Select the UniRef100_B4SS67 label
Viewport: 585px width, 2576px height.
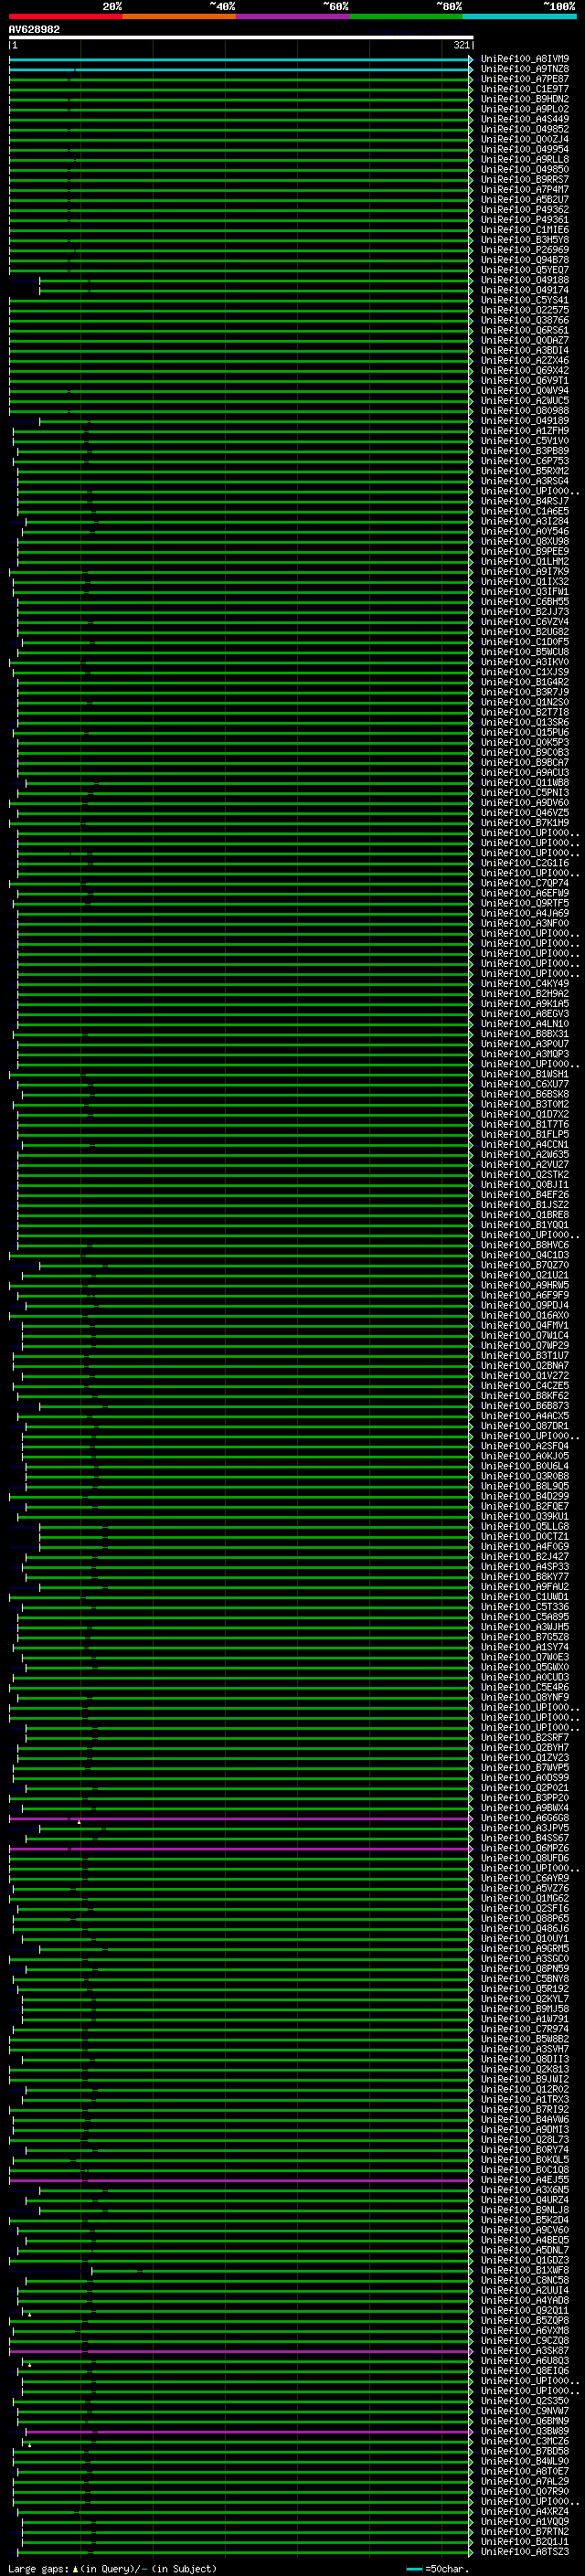[x=525, y=1838]
